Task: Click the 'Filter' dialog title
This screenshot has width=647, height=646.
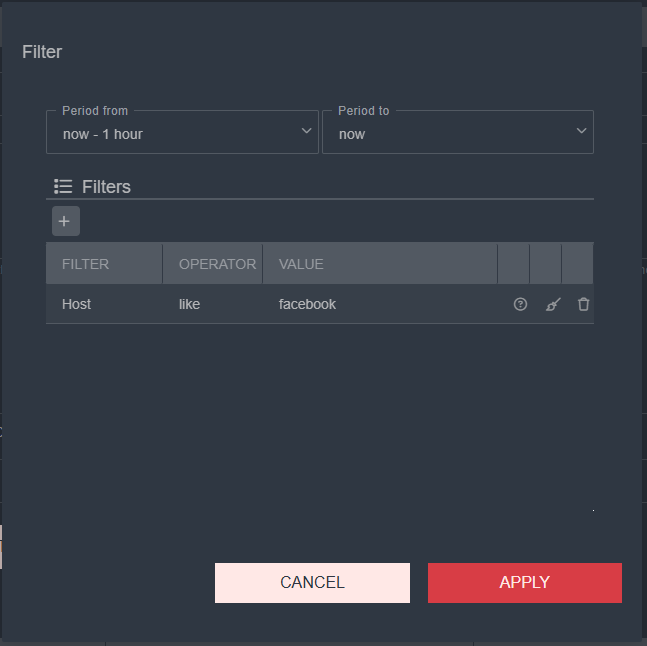Action: pos(42,52)
